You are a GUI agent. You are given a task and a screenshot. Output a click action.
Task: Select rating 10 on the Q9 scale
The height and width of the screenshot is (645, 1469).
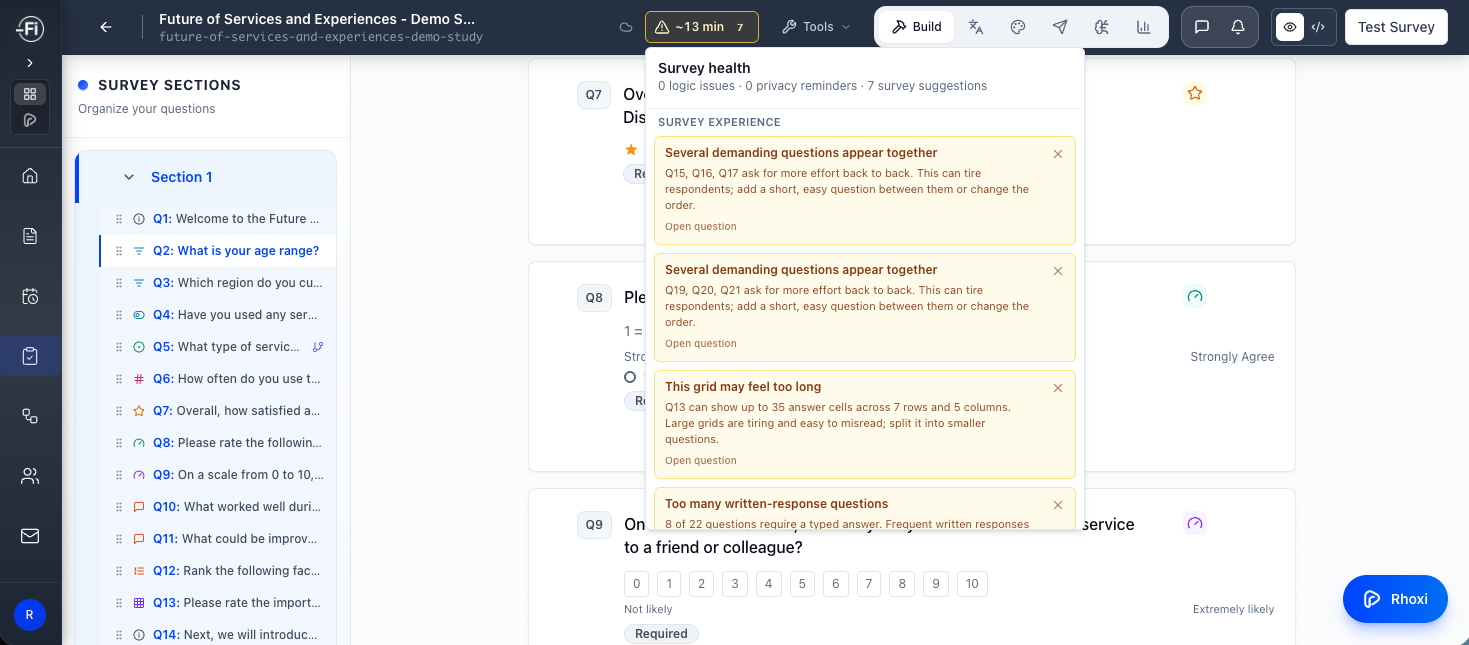point(972,584)
